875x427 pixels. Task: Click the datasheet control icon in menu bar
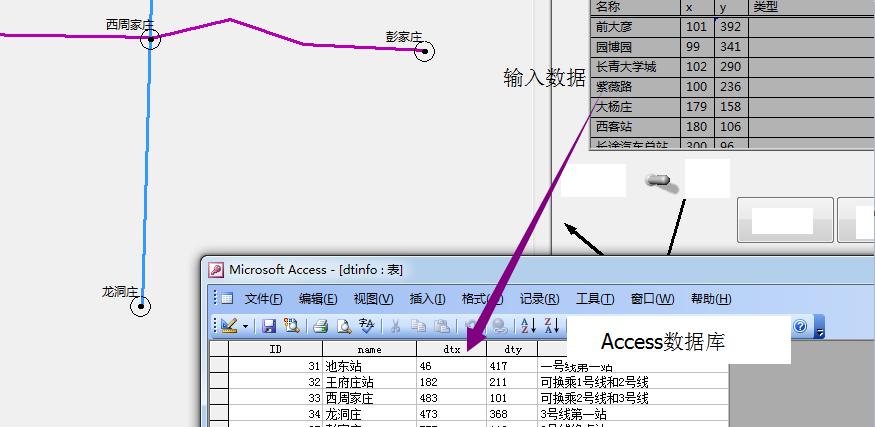click(x=227, y=299)
